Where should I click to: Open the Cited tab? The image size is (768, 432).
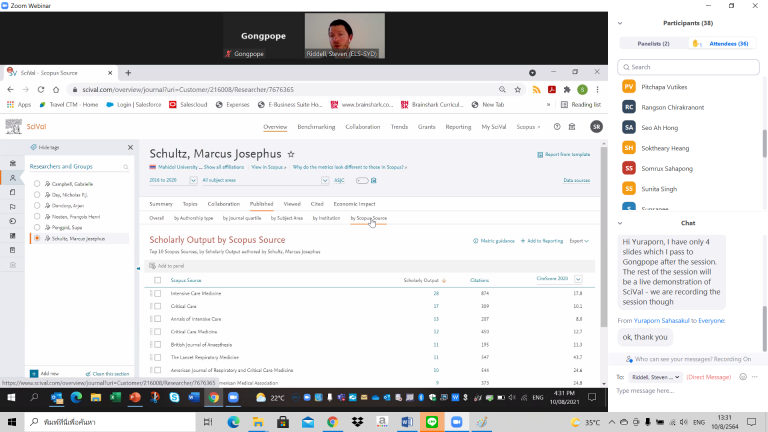[x=317, y=204]
